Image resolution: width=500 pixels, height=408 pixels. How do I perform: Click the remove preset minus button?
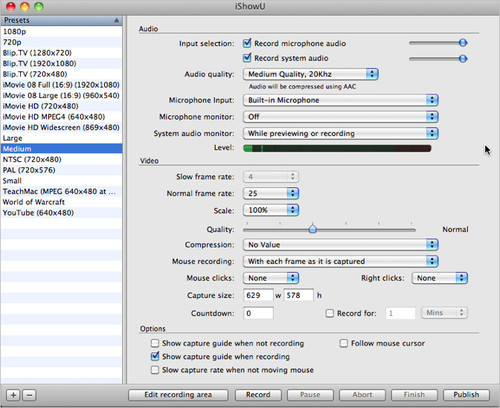[29, 395]
